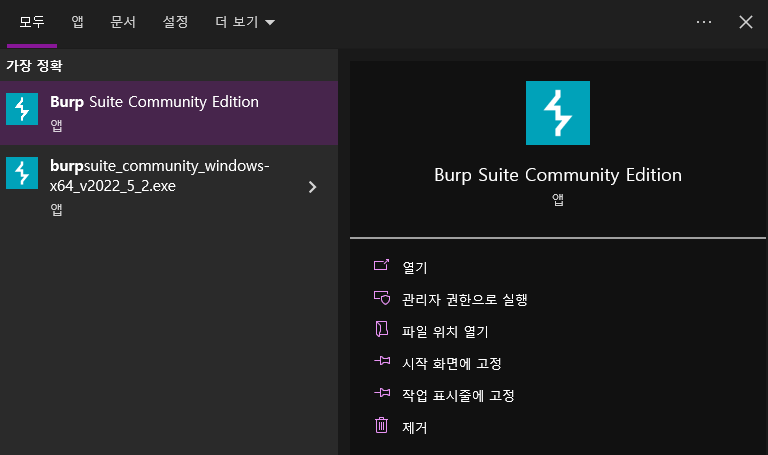The width and height of the screenshot is (768, 455).
Task: Choose 관리자 권한으로 실행
Action: tap(464, 299)
